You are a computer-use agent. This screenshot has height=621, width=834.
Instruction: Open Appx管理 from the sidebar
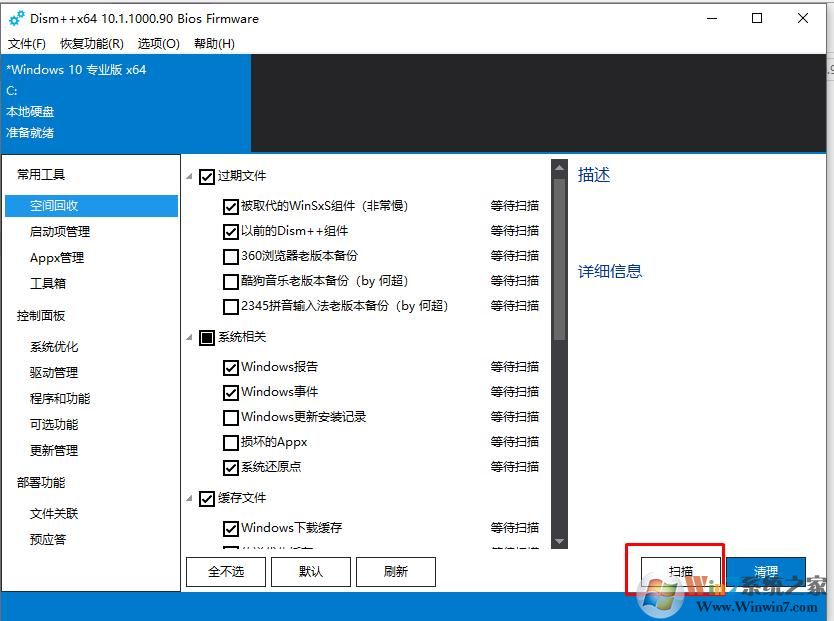tap(58, 257)
